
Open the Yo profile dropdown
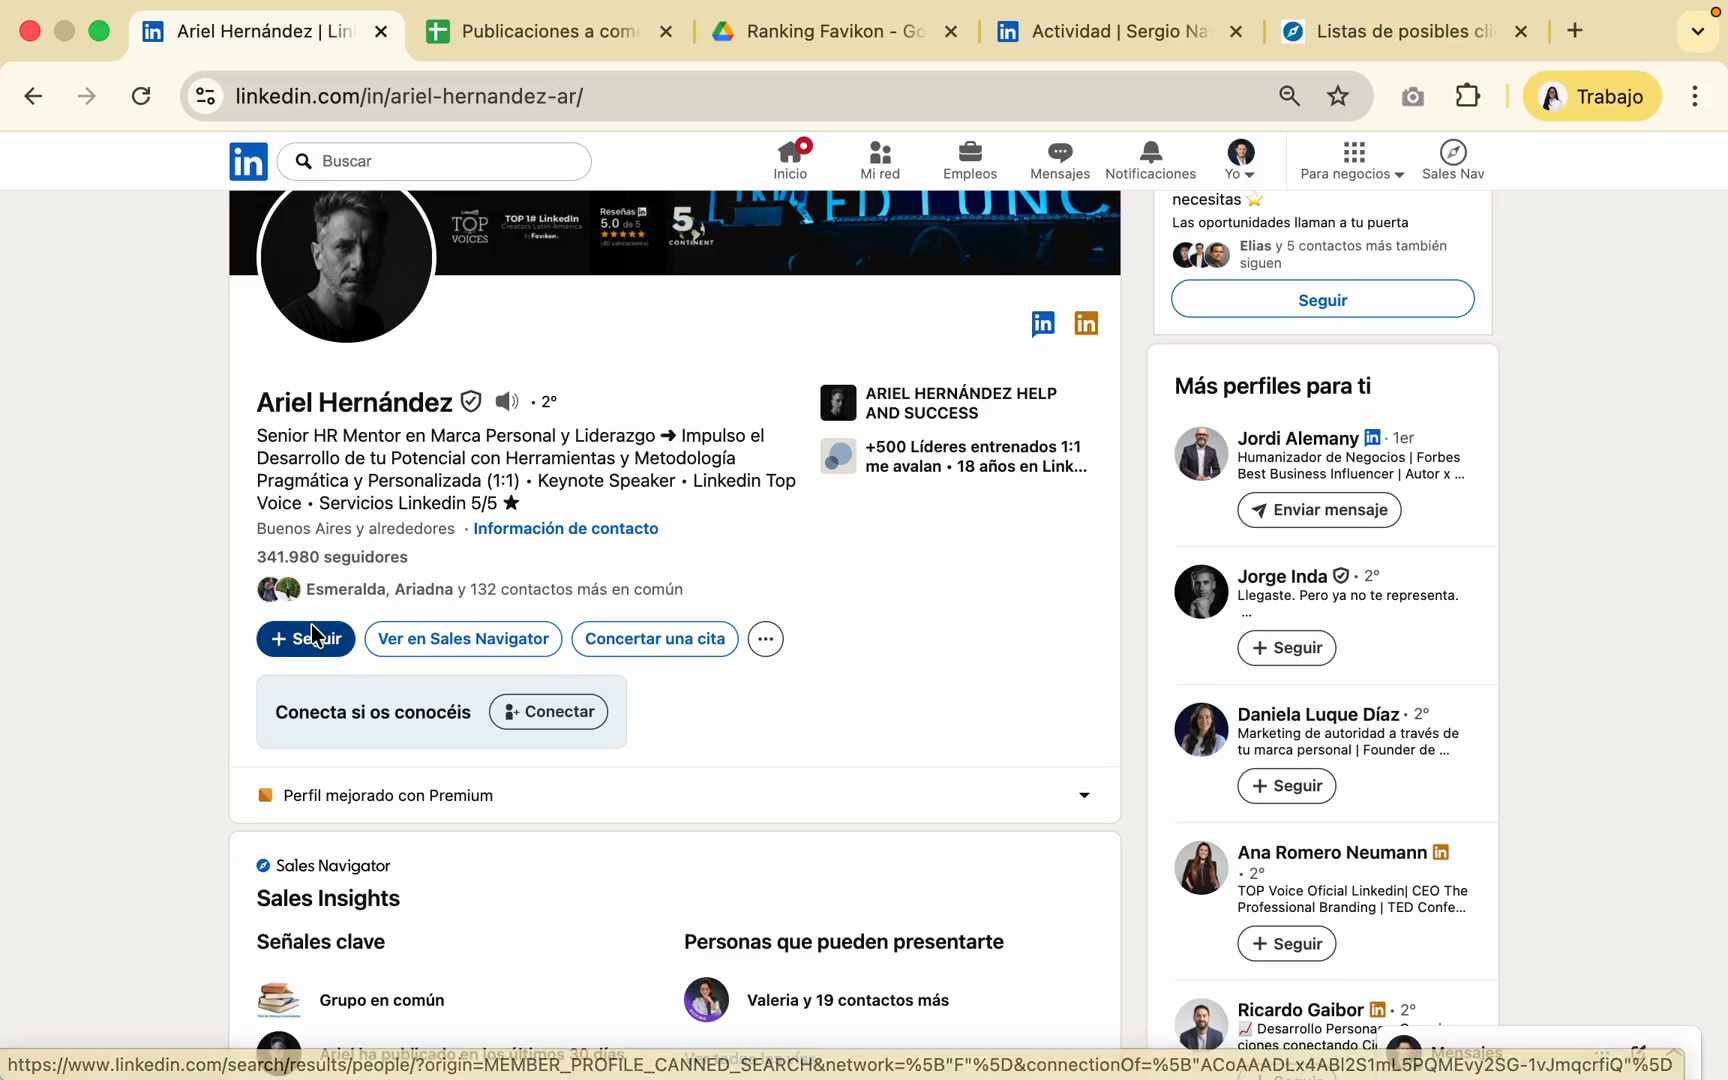[x=1240, y=160]
